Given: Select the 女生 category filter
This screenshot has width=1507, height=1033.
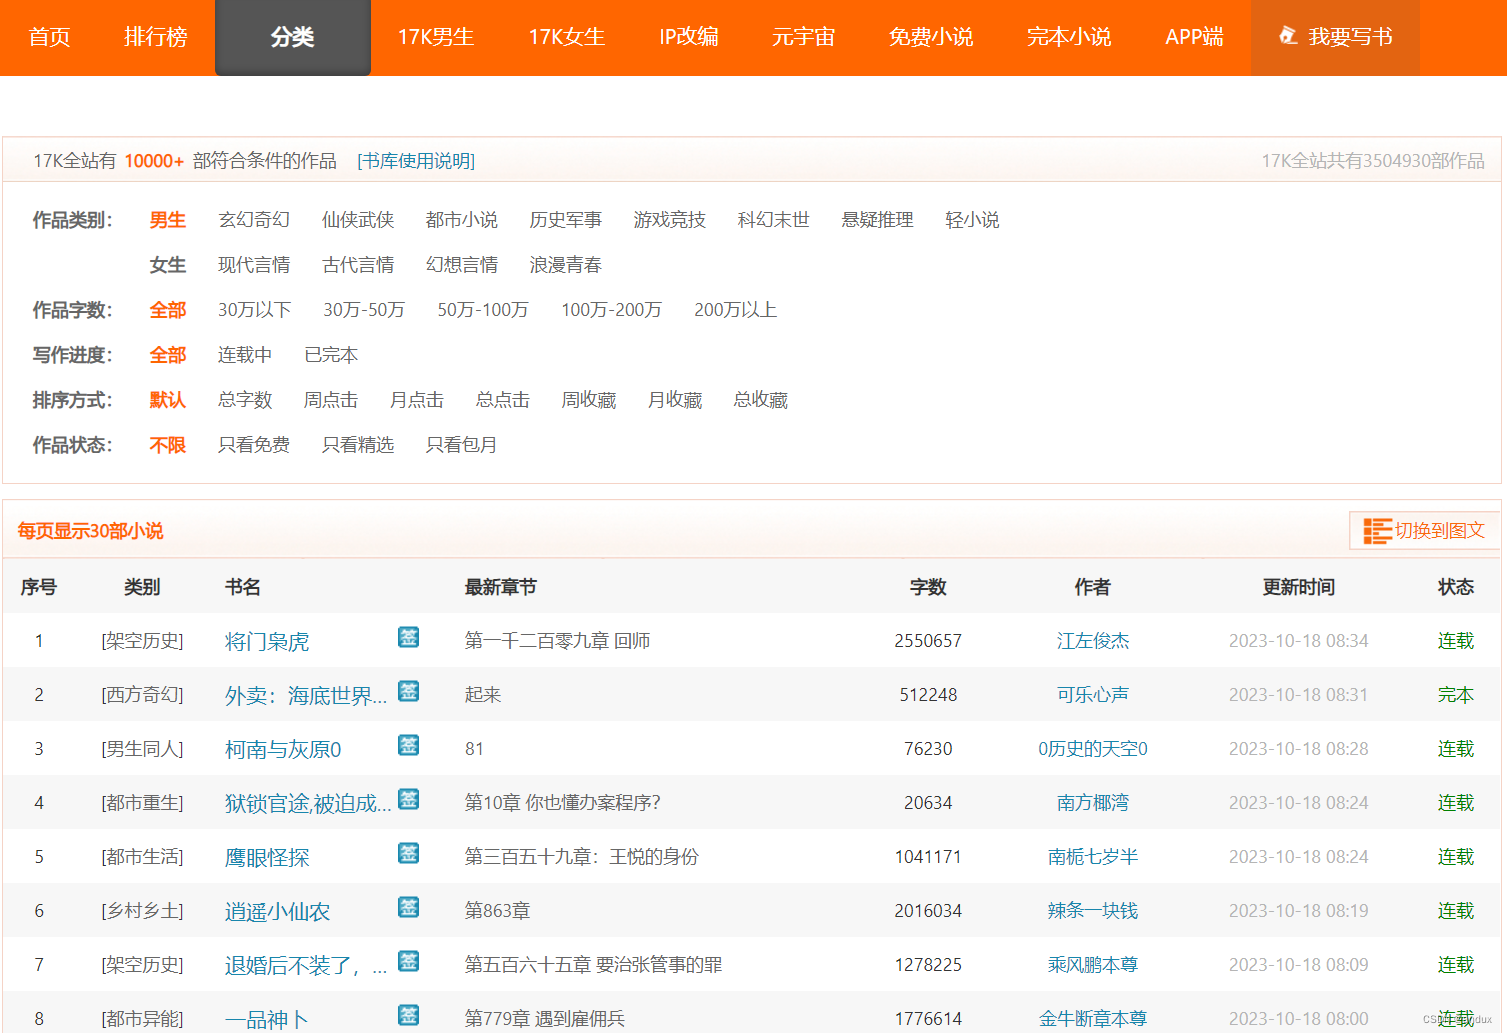Looking at the screenshot, I should click(168, 265).
